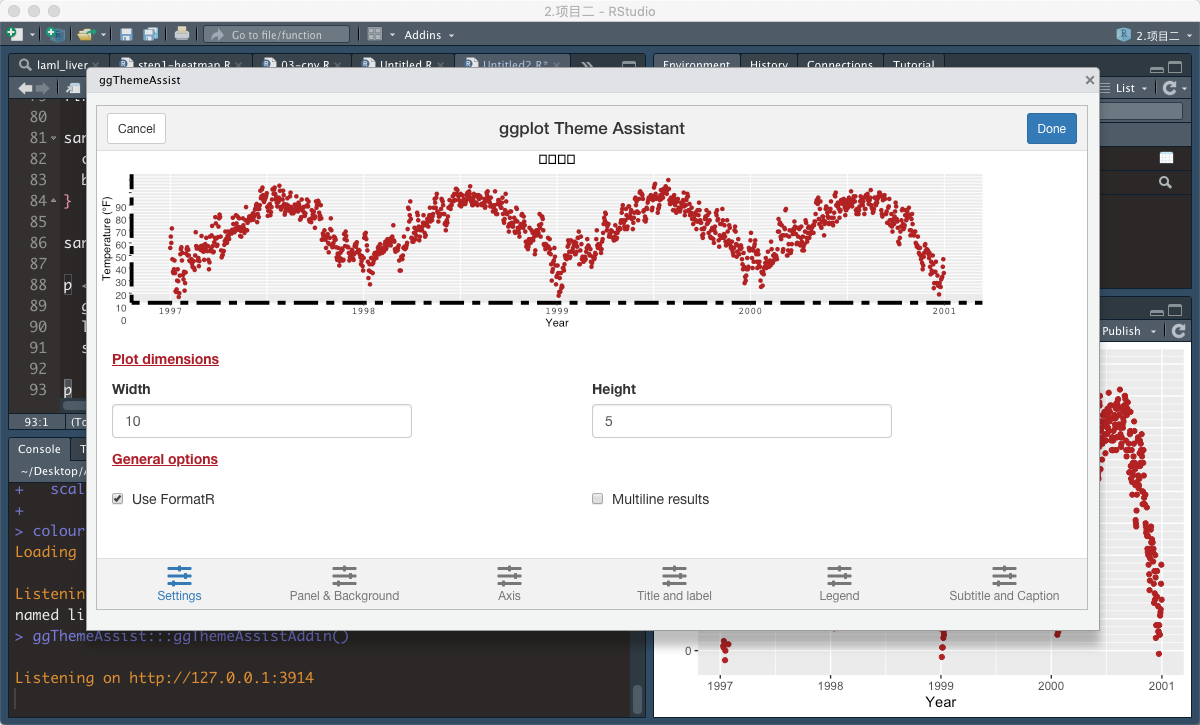Save the current document with floppy icon

(127, 34)
